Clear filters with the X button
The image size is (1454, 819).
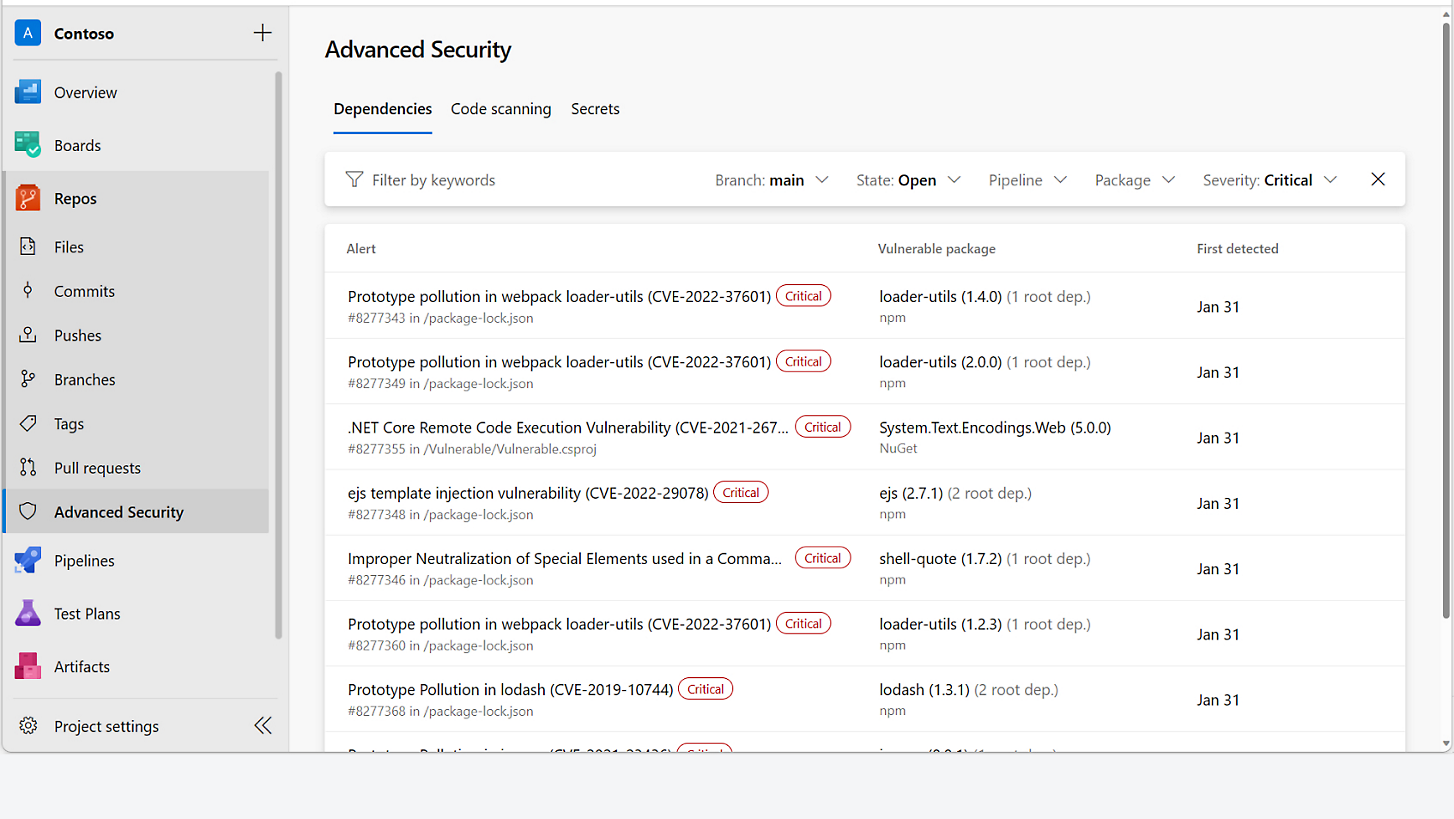click(x=1378, y=180)
